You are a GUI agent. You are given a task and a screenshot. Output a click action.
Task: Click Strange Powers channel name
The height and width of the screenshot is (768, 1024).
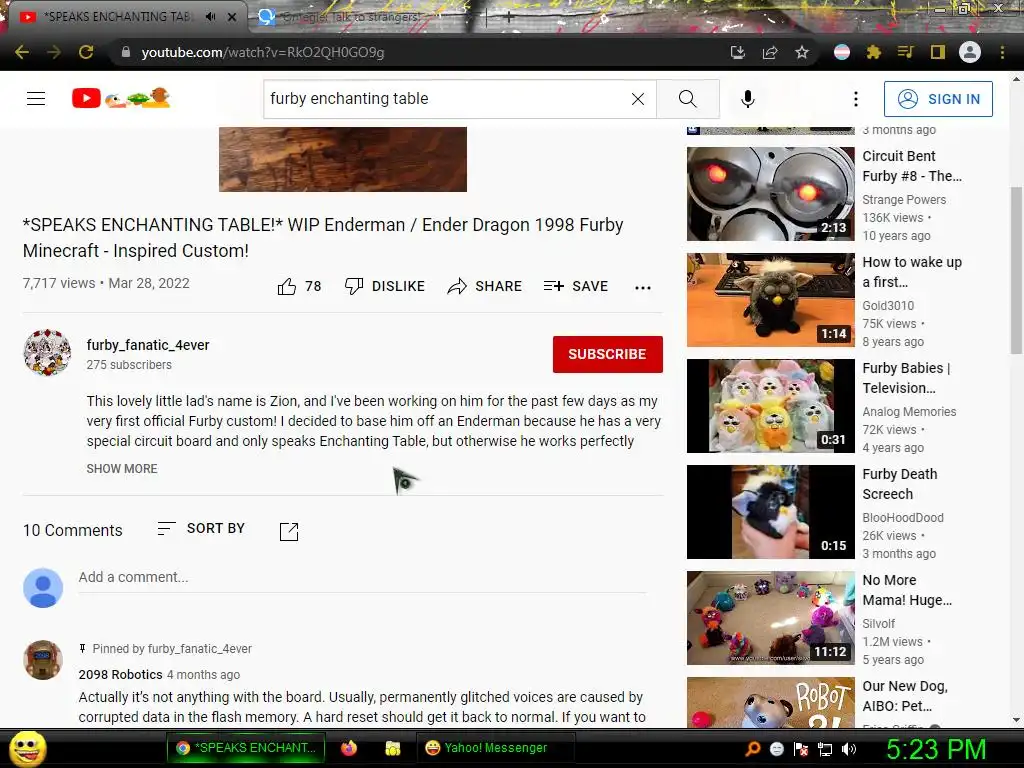pos(904,200)
